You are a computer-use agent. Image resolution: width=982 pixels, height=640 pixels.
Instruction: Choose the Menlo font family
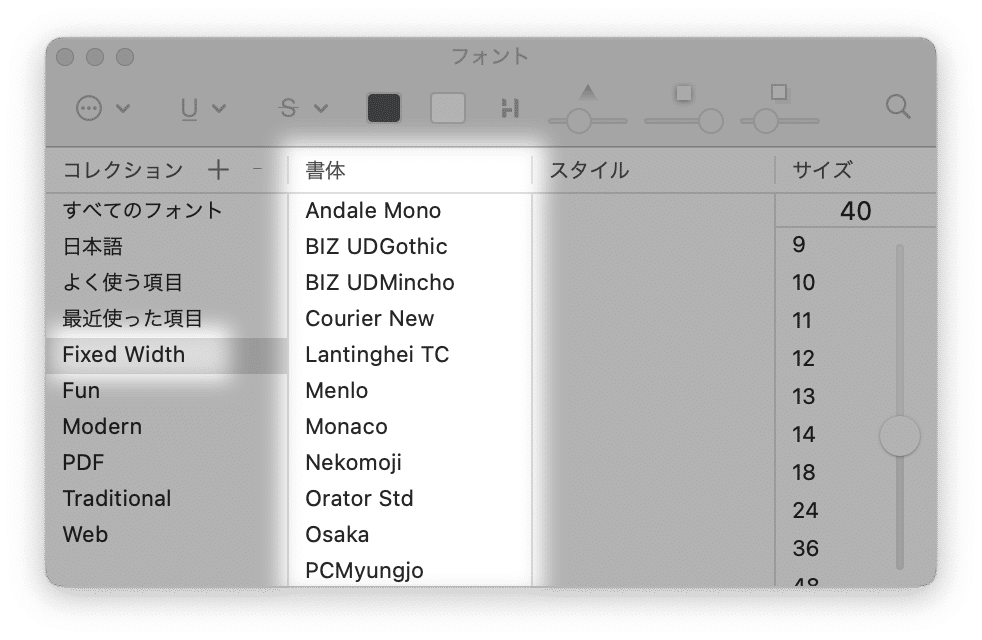pos(410,391)
